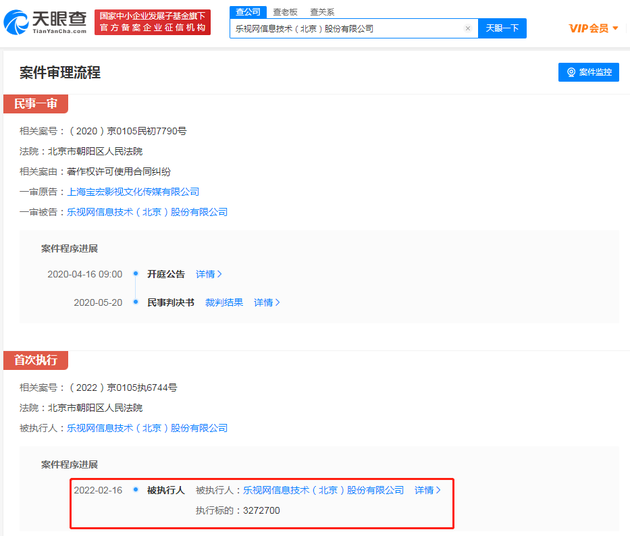The width and height of the screenshot is (630, 536).
Task: View 详情 for the 开庭公告 entry
Action: tap(209, 274)
